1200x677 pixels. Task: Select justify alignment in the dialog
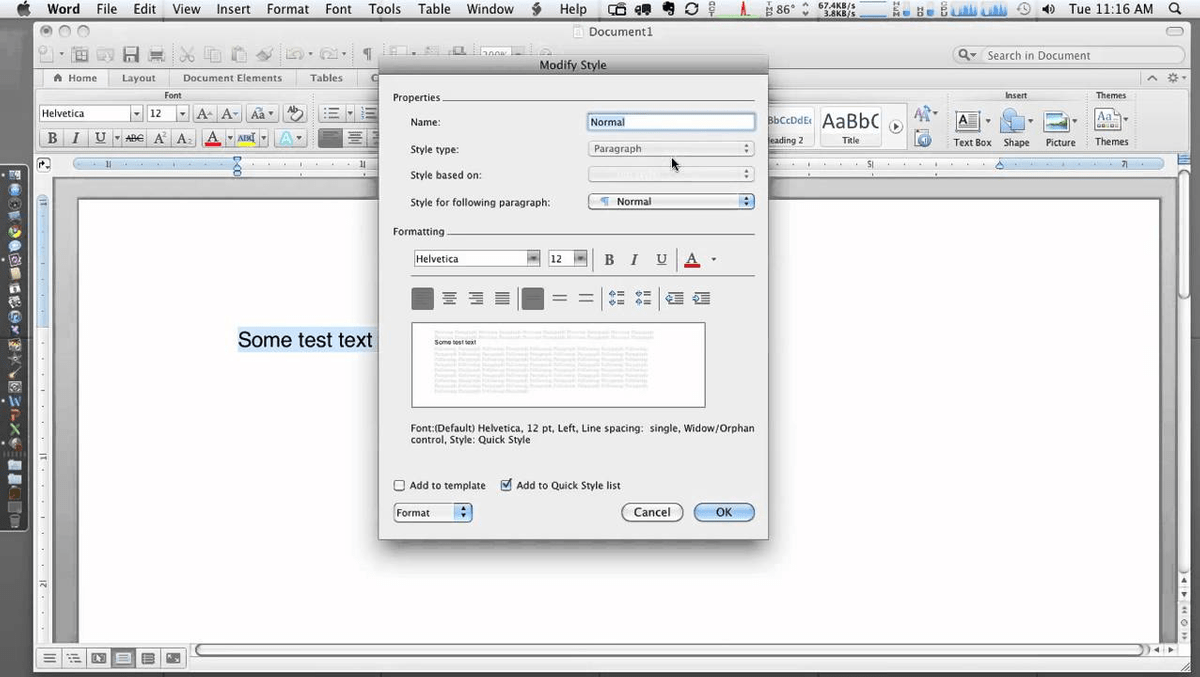501,297
